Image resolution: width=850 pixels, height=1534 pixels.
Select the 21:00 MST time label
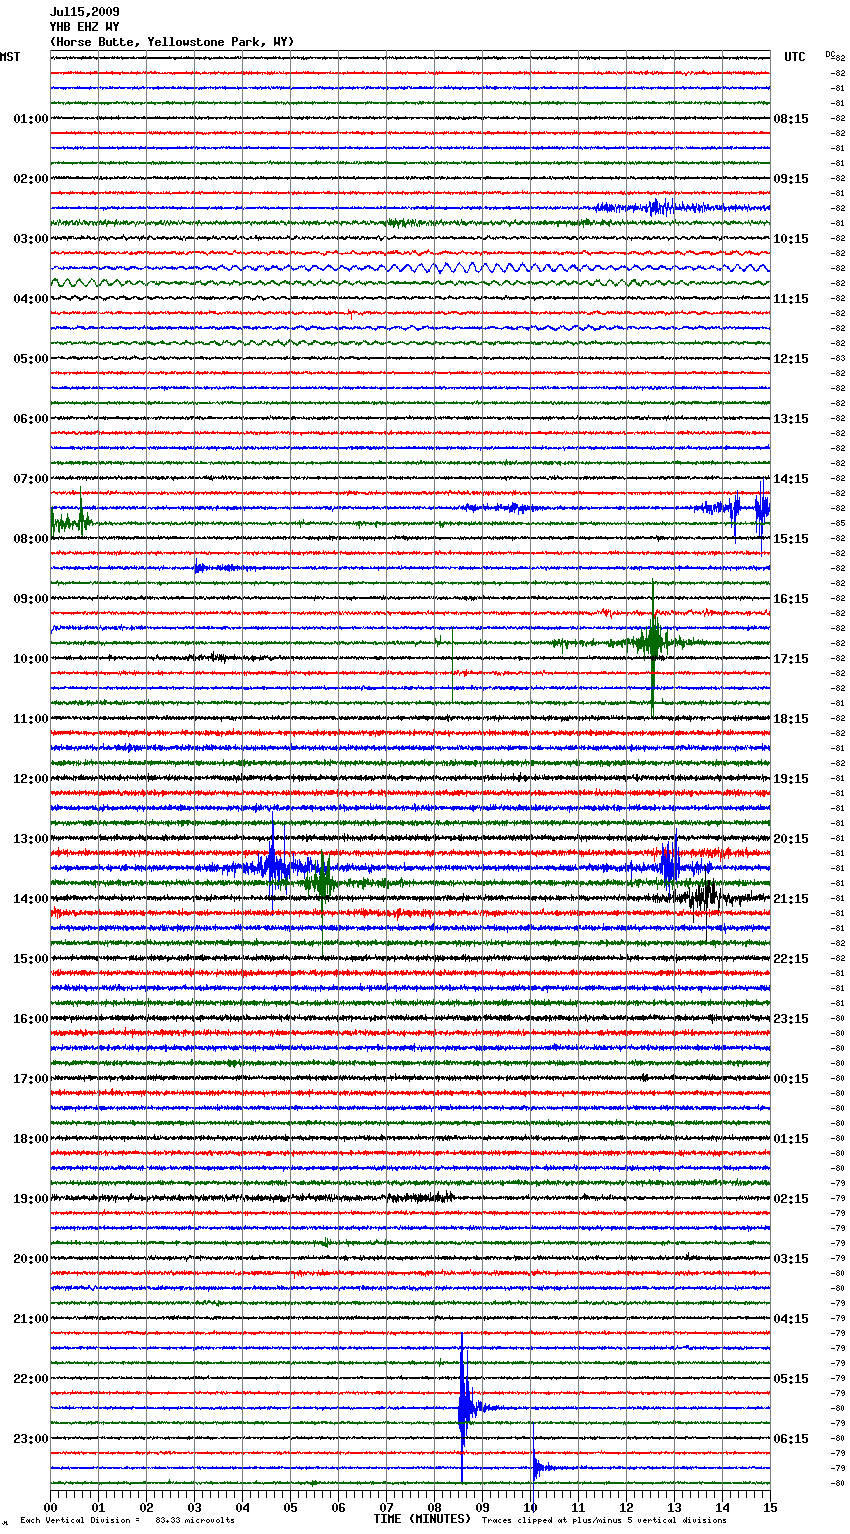tap(30, 1319)
